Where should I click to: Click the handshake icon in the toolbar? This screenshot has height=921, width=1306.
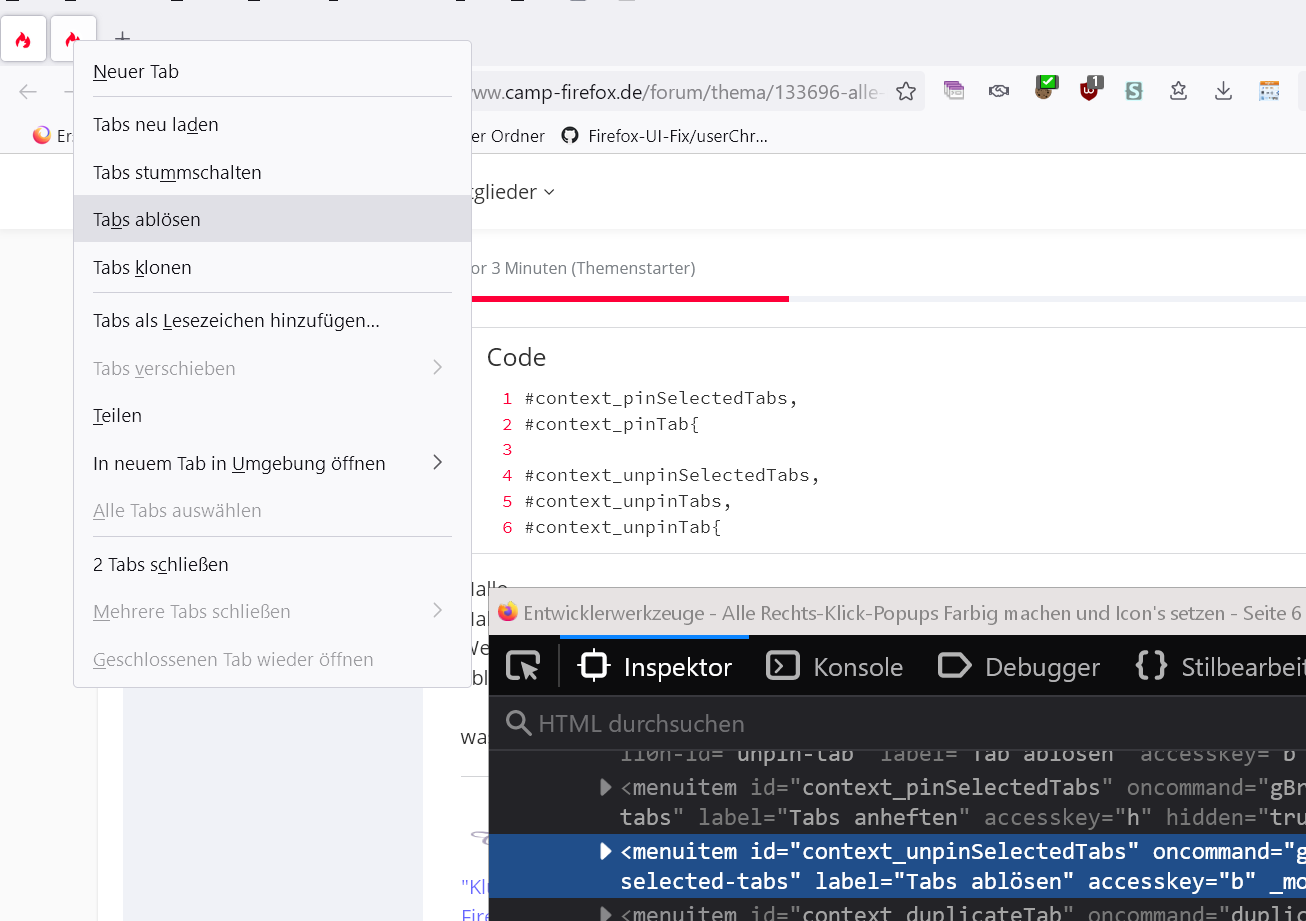[x=998, y=92]
